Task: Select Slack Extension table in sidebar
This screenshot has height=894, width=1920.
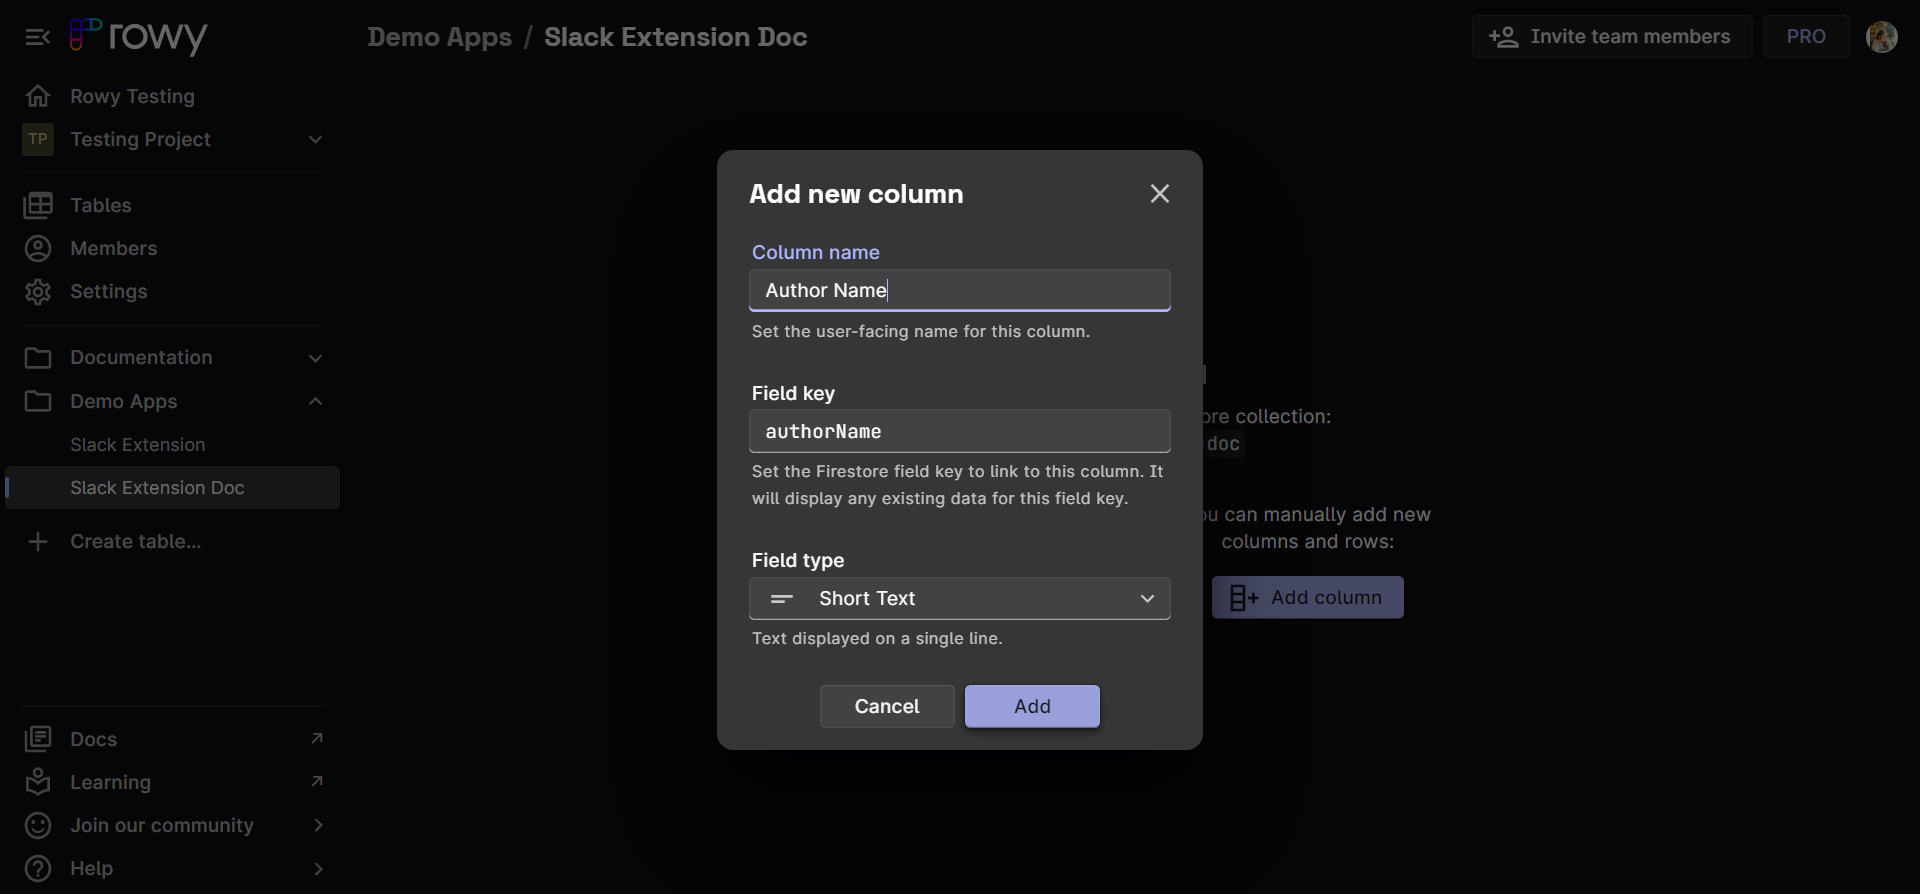Action: (137, 445)
